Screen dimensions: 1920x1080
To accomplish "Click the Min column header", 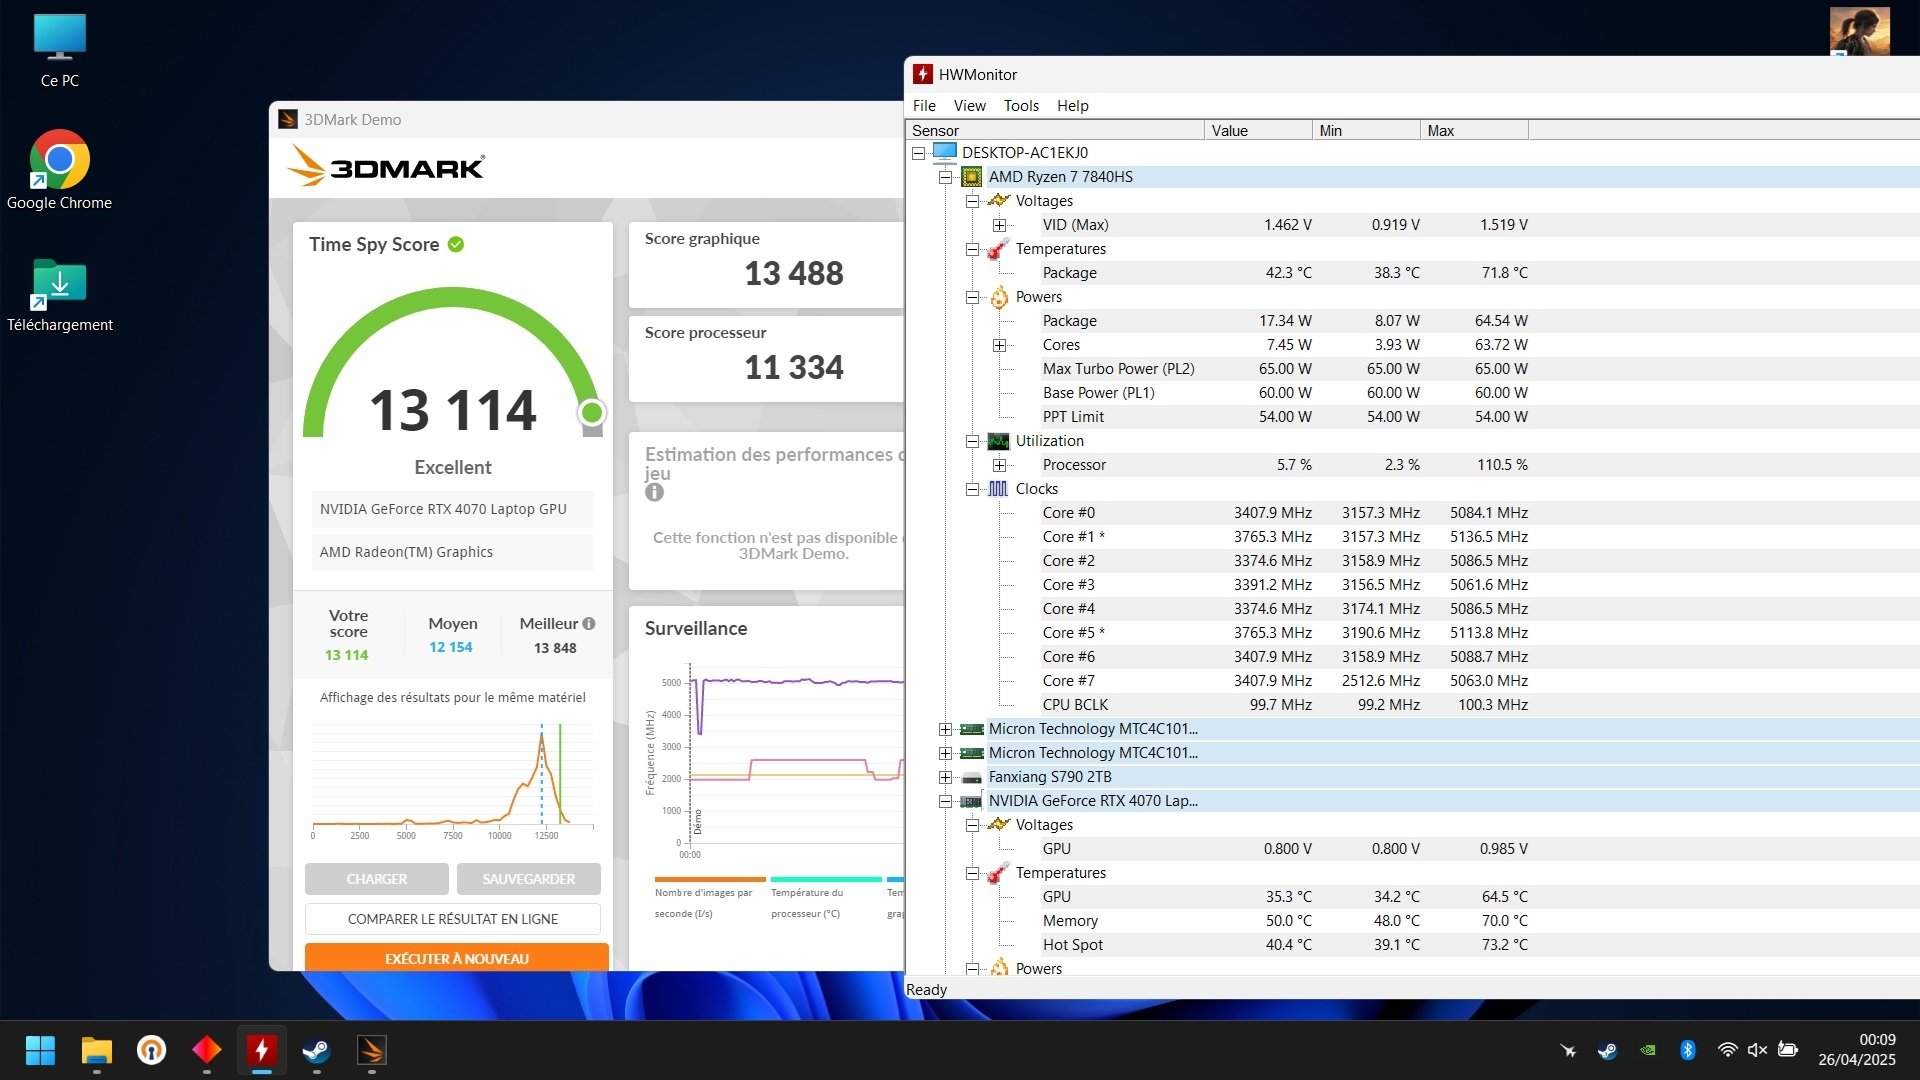I will (1366, 130).
